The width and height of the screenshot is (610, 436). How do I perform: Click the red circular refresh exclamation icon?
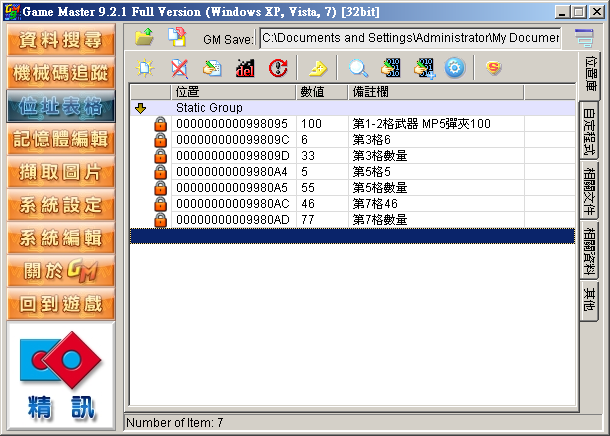[278, 68]
